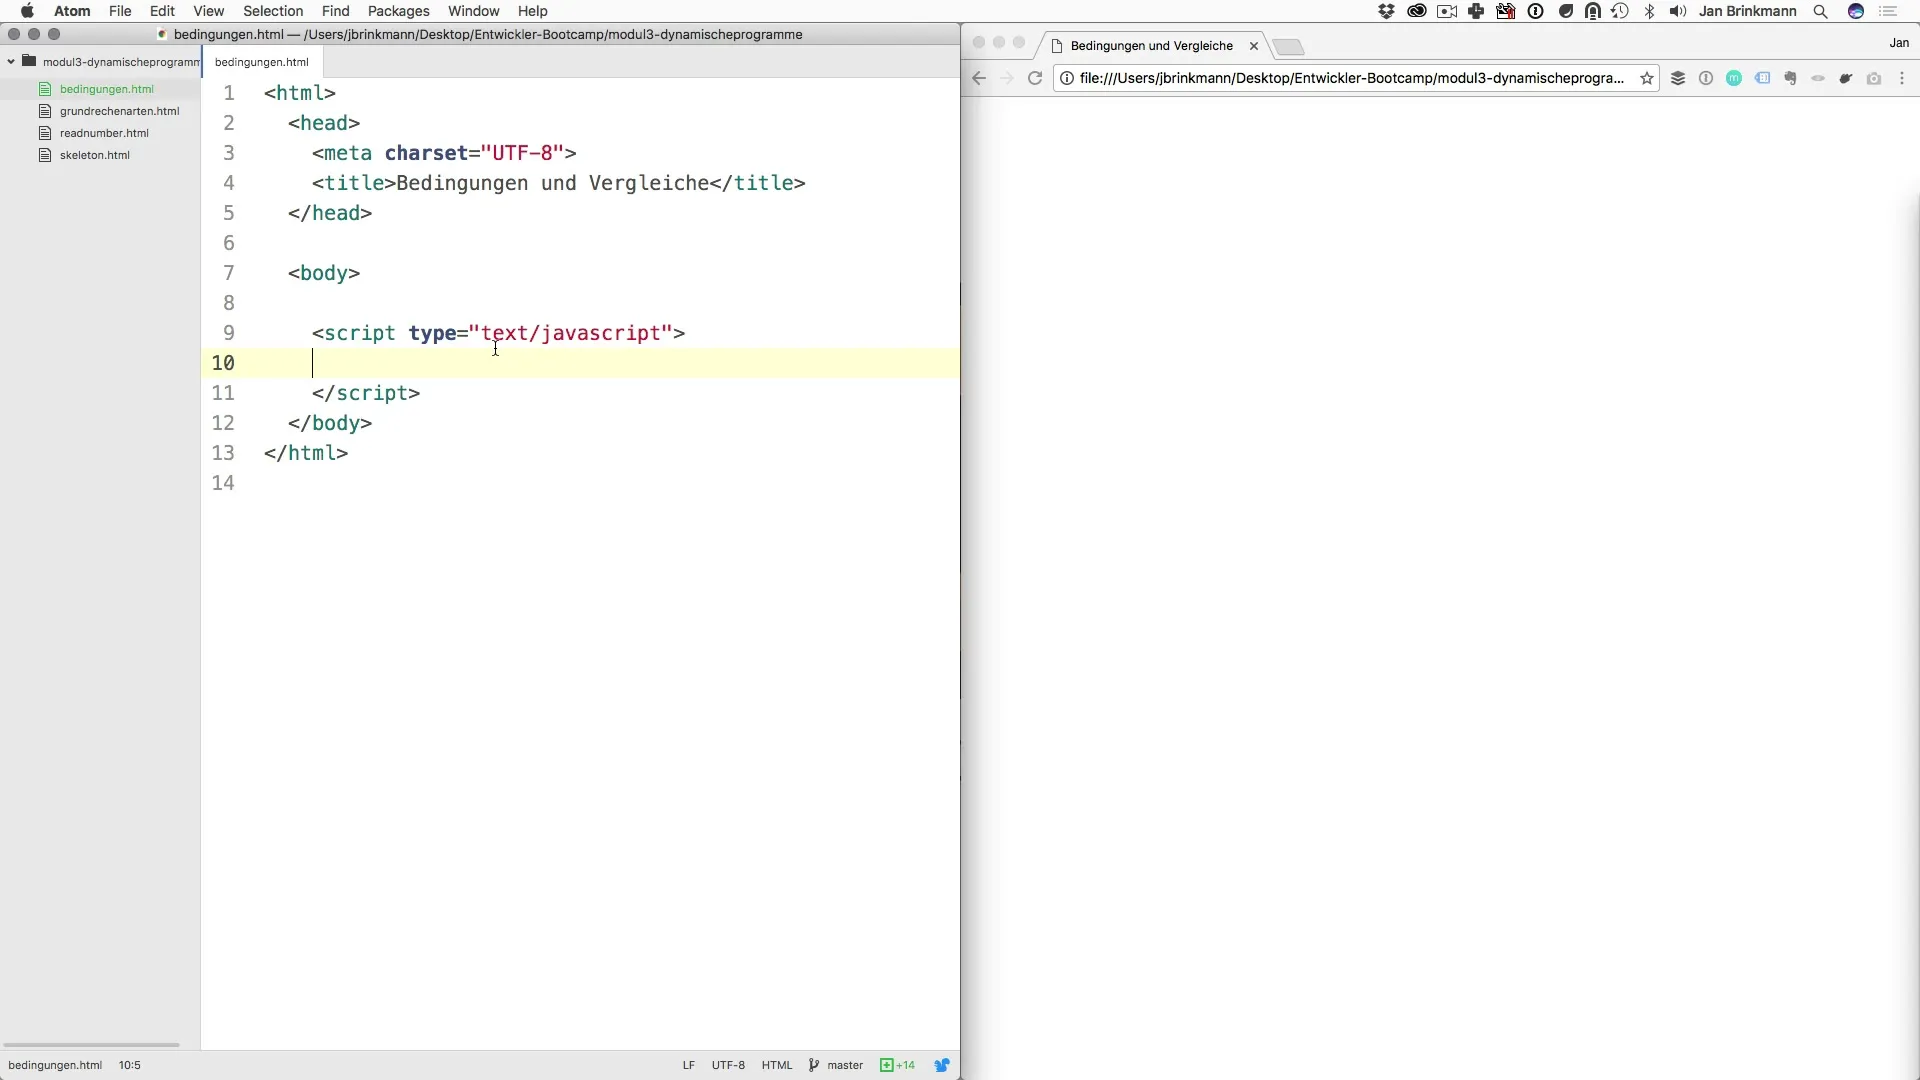This screenshot has height=1080, width=1920.
Task: Open the View menu
Action: click(x=208, y=11)
